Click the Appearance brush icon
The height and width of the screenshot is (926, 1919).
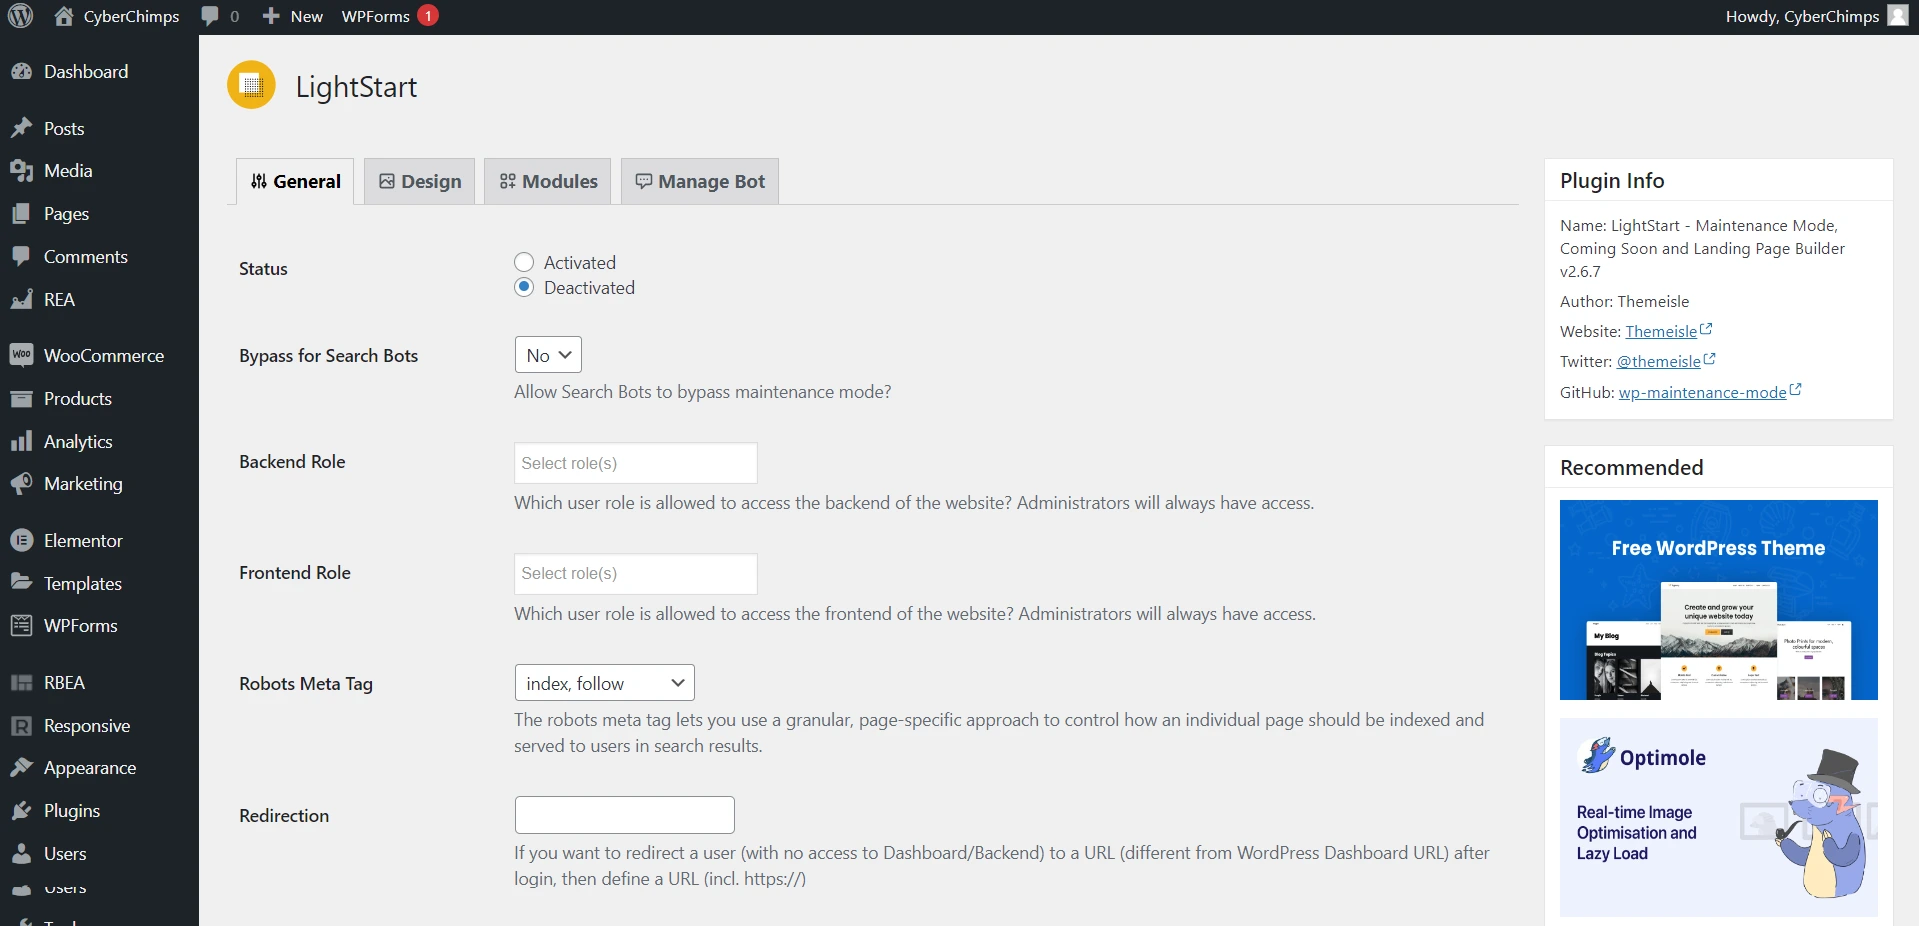click(x=22, y=768)
